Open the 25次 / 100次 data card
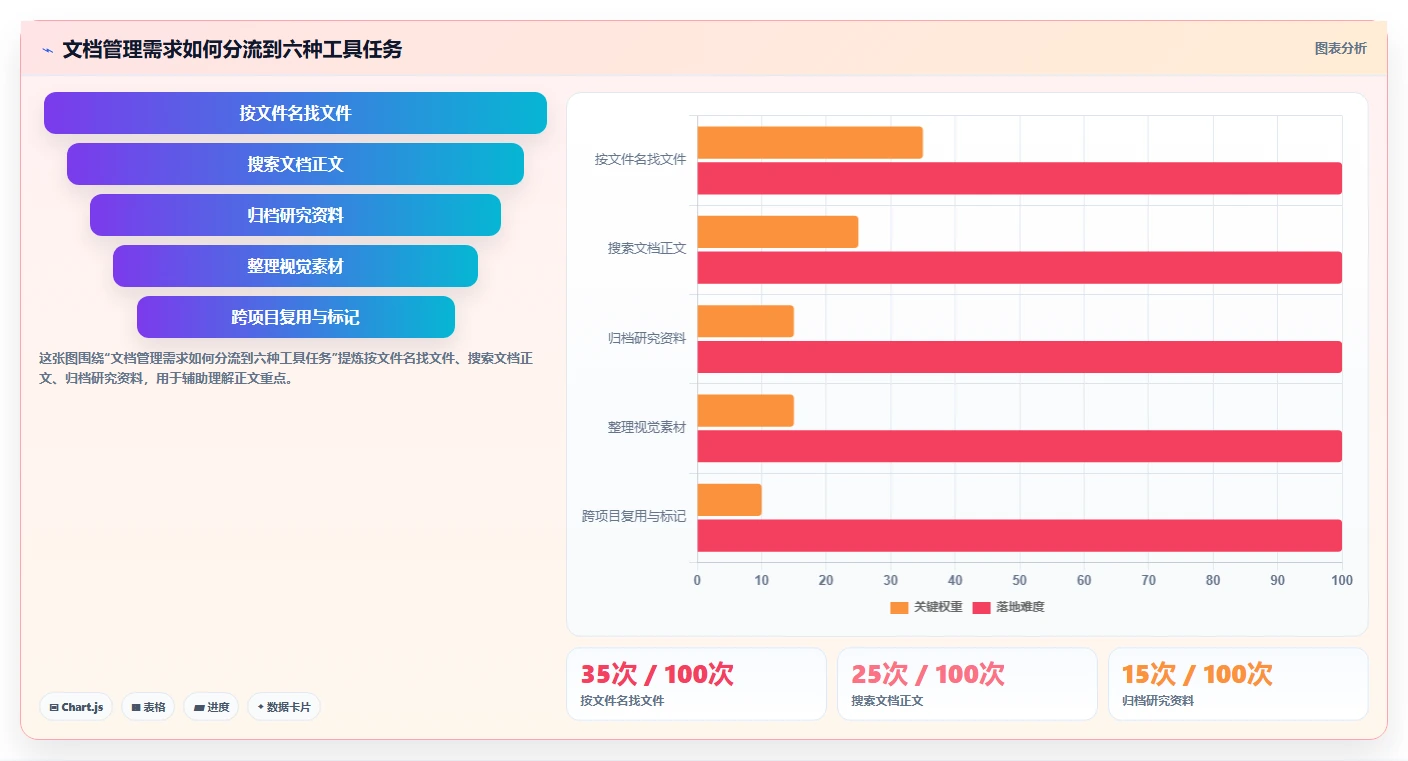The height and width of the screenshot is (761, 1408). [x=967, y=684]
